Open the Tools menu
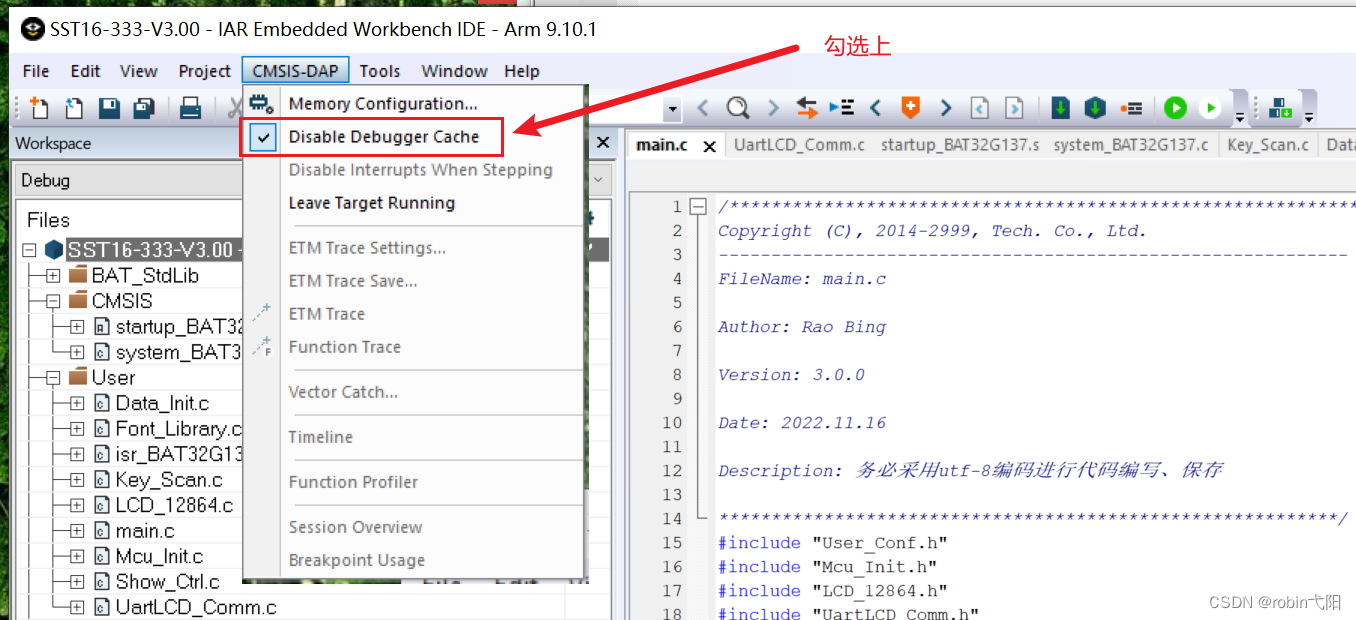1356x620 pixels. (x=380, y=71)
